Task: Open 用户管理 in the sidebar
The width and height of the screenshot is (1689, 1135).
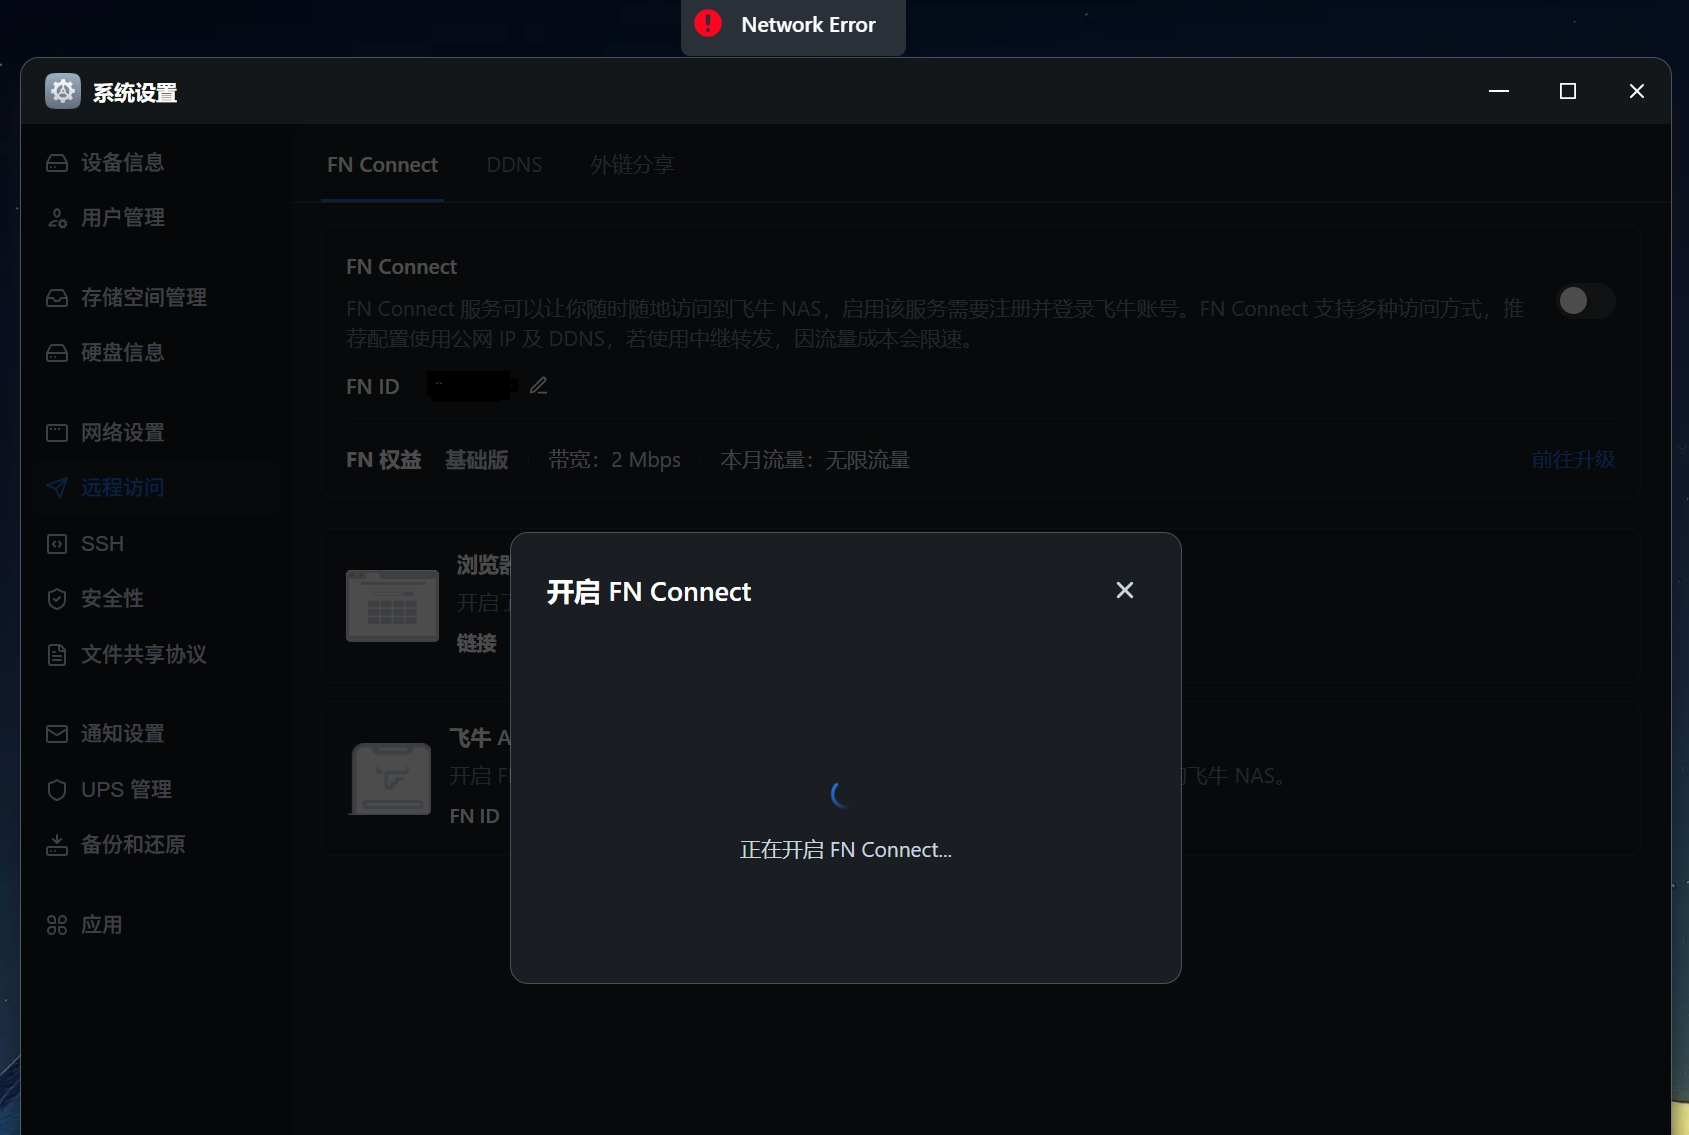Action: pyautogui.click(x=156, y=218)
